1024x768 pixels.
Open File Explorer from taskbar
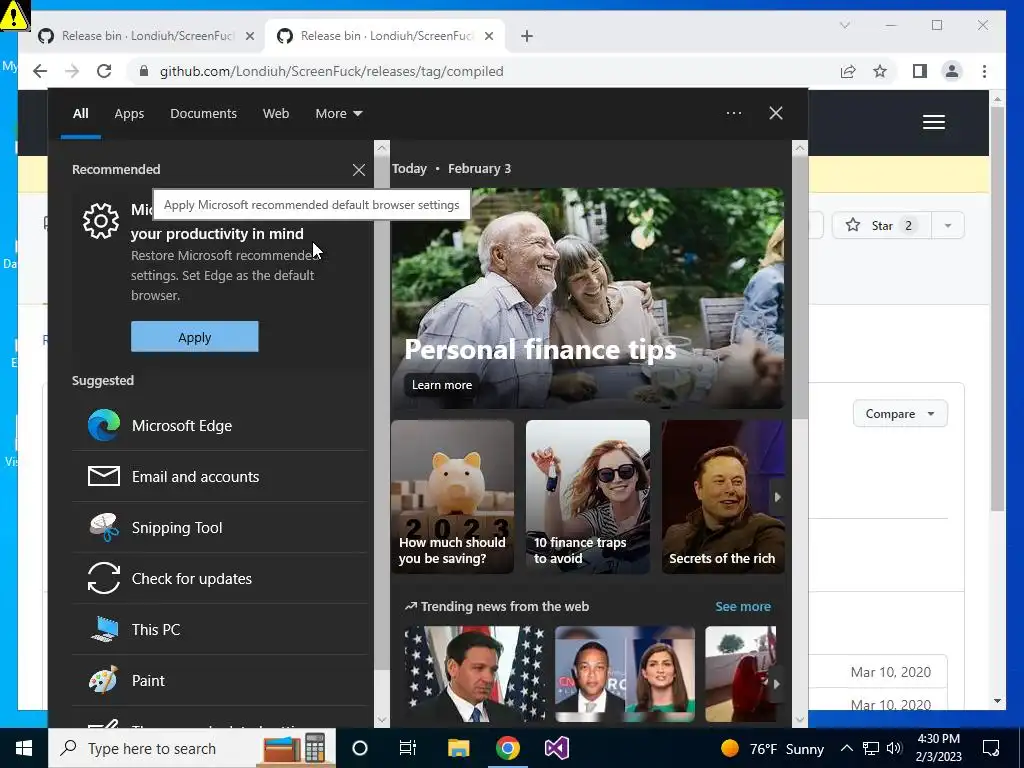pyautogui.click(x=458, y=748)
